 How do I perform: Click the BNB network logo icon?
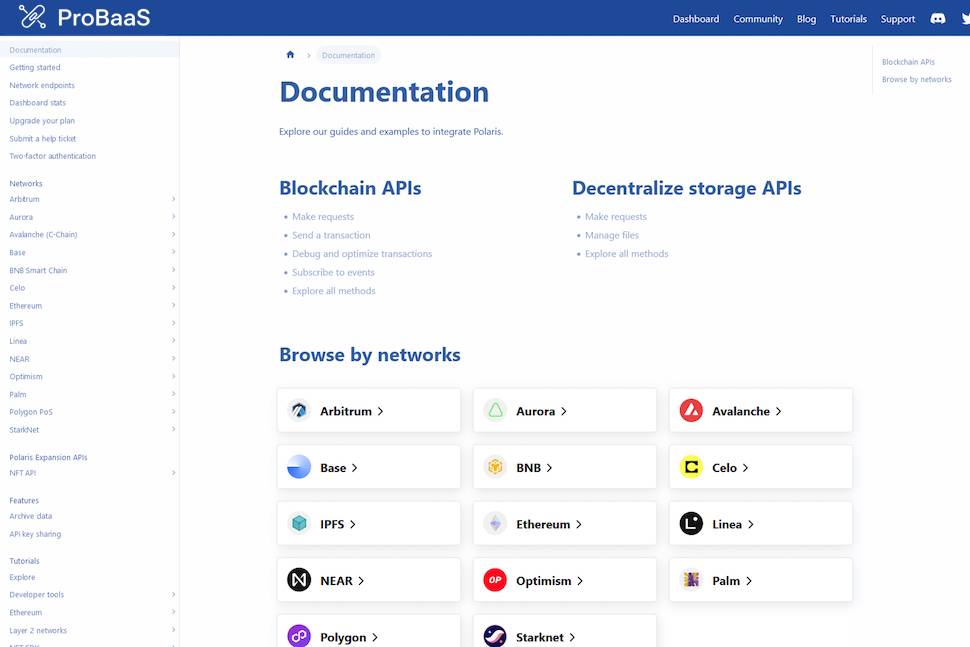point(495,467)
